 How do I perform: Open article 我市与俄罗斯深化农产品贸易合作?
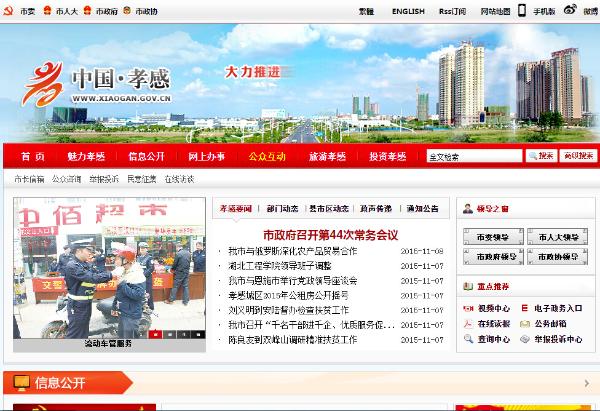click(293, 251)
